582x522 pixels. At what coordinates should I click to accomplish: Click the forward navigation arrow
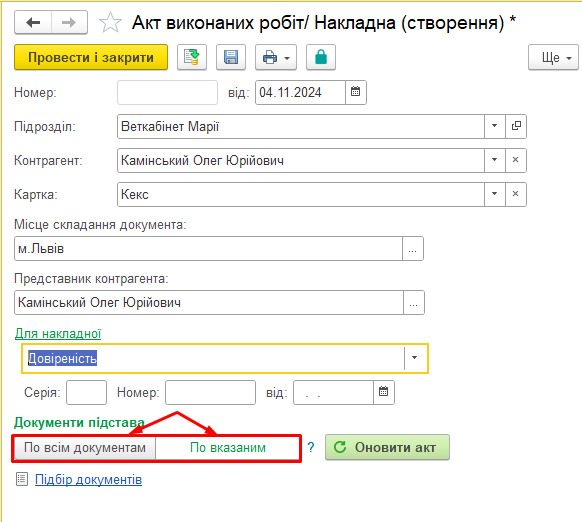tap(69, 23)
